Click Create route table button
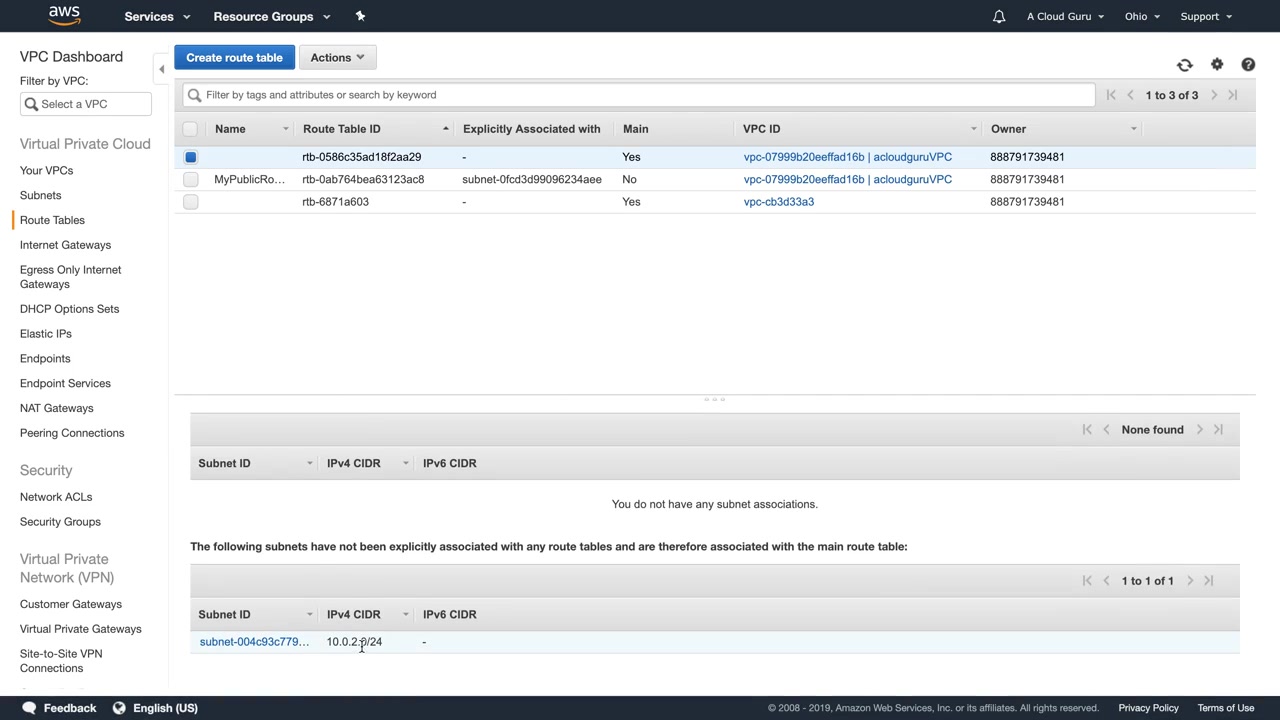1280x720 pixels. [234, 58]
